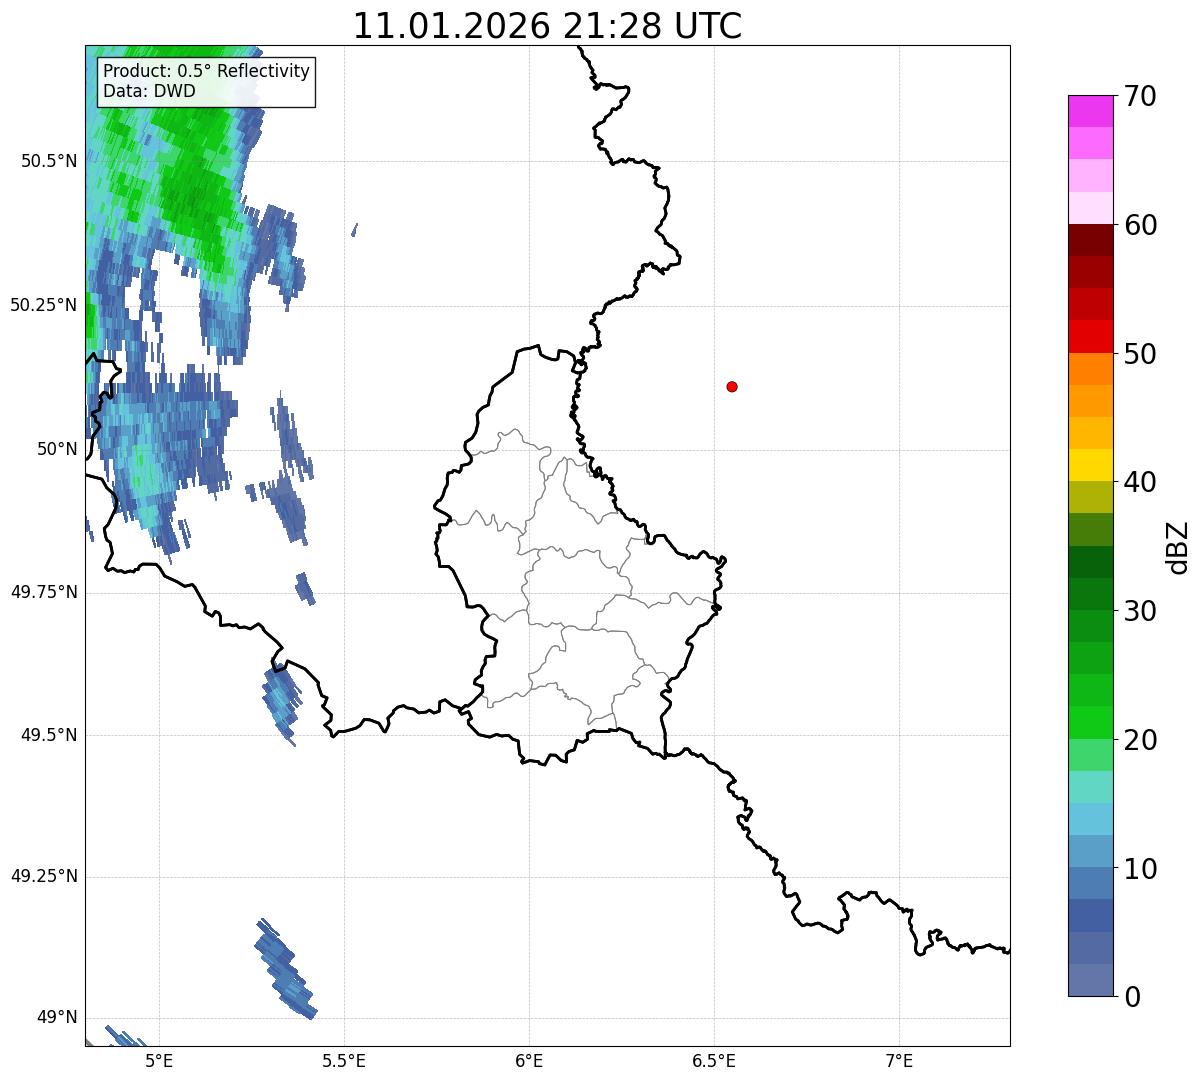Click the turquoise colorbar segment below 20
Screen dimensions: 1202x1081
pyautogui.click(x=1090, y=787)
